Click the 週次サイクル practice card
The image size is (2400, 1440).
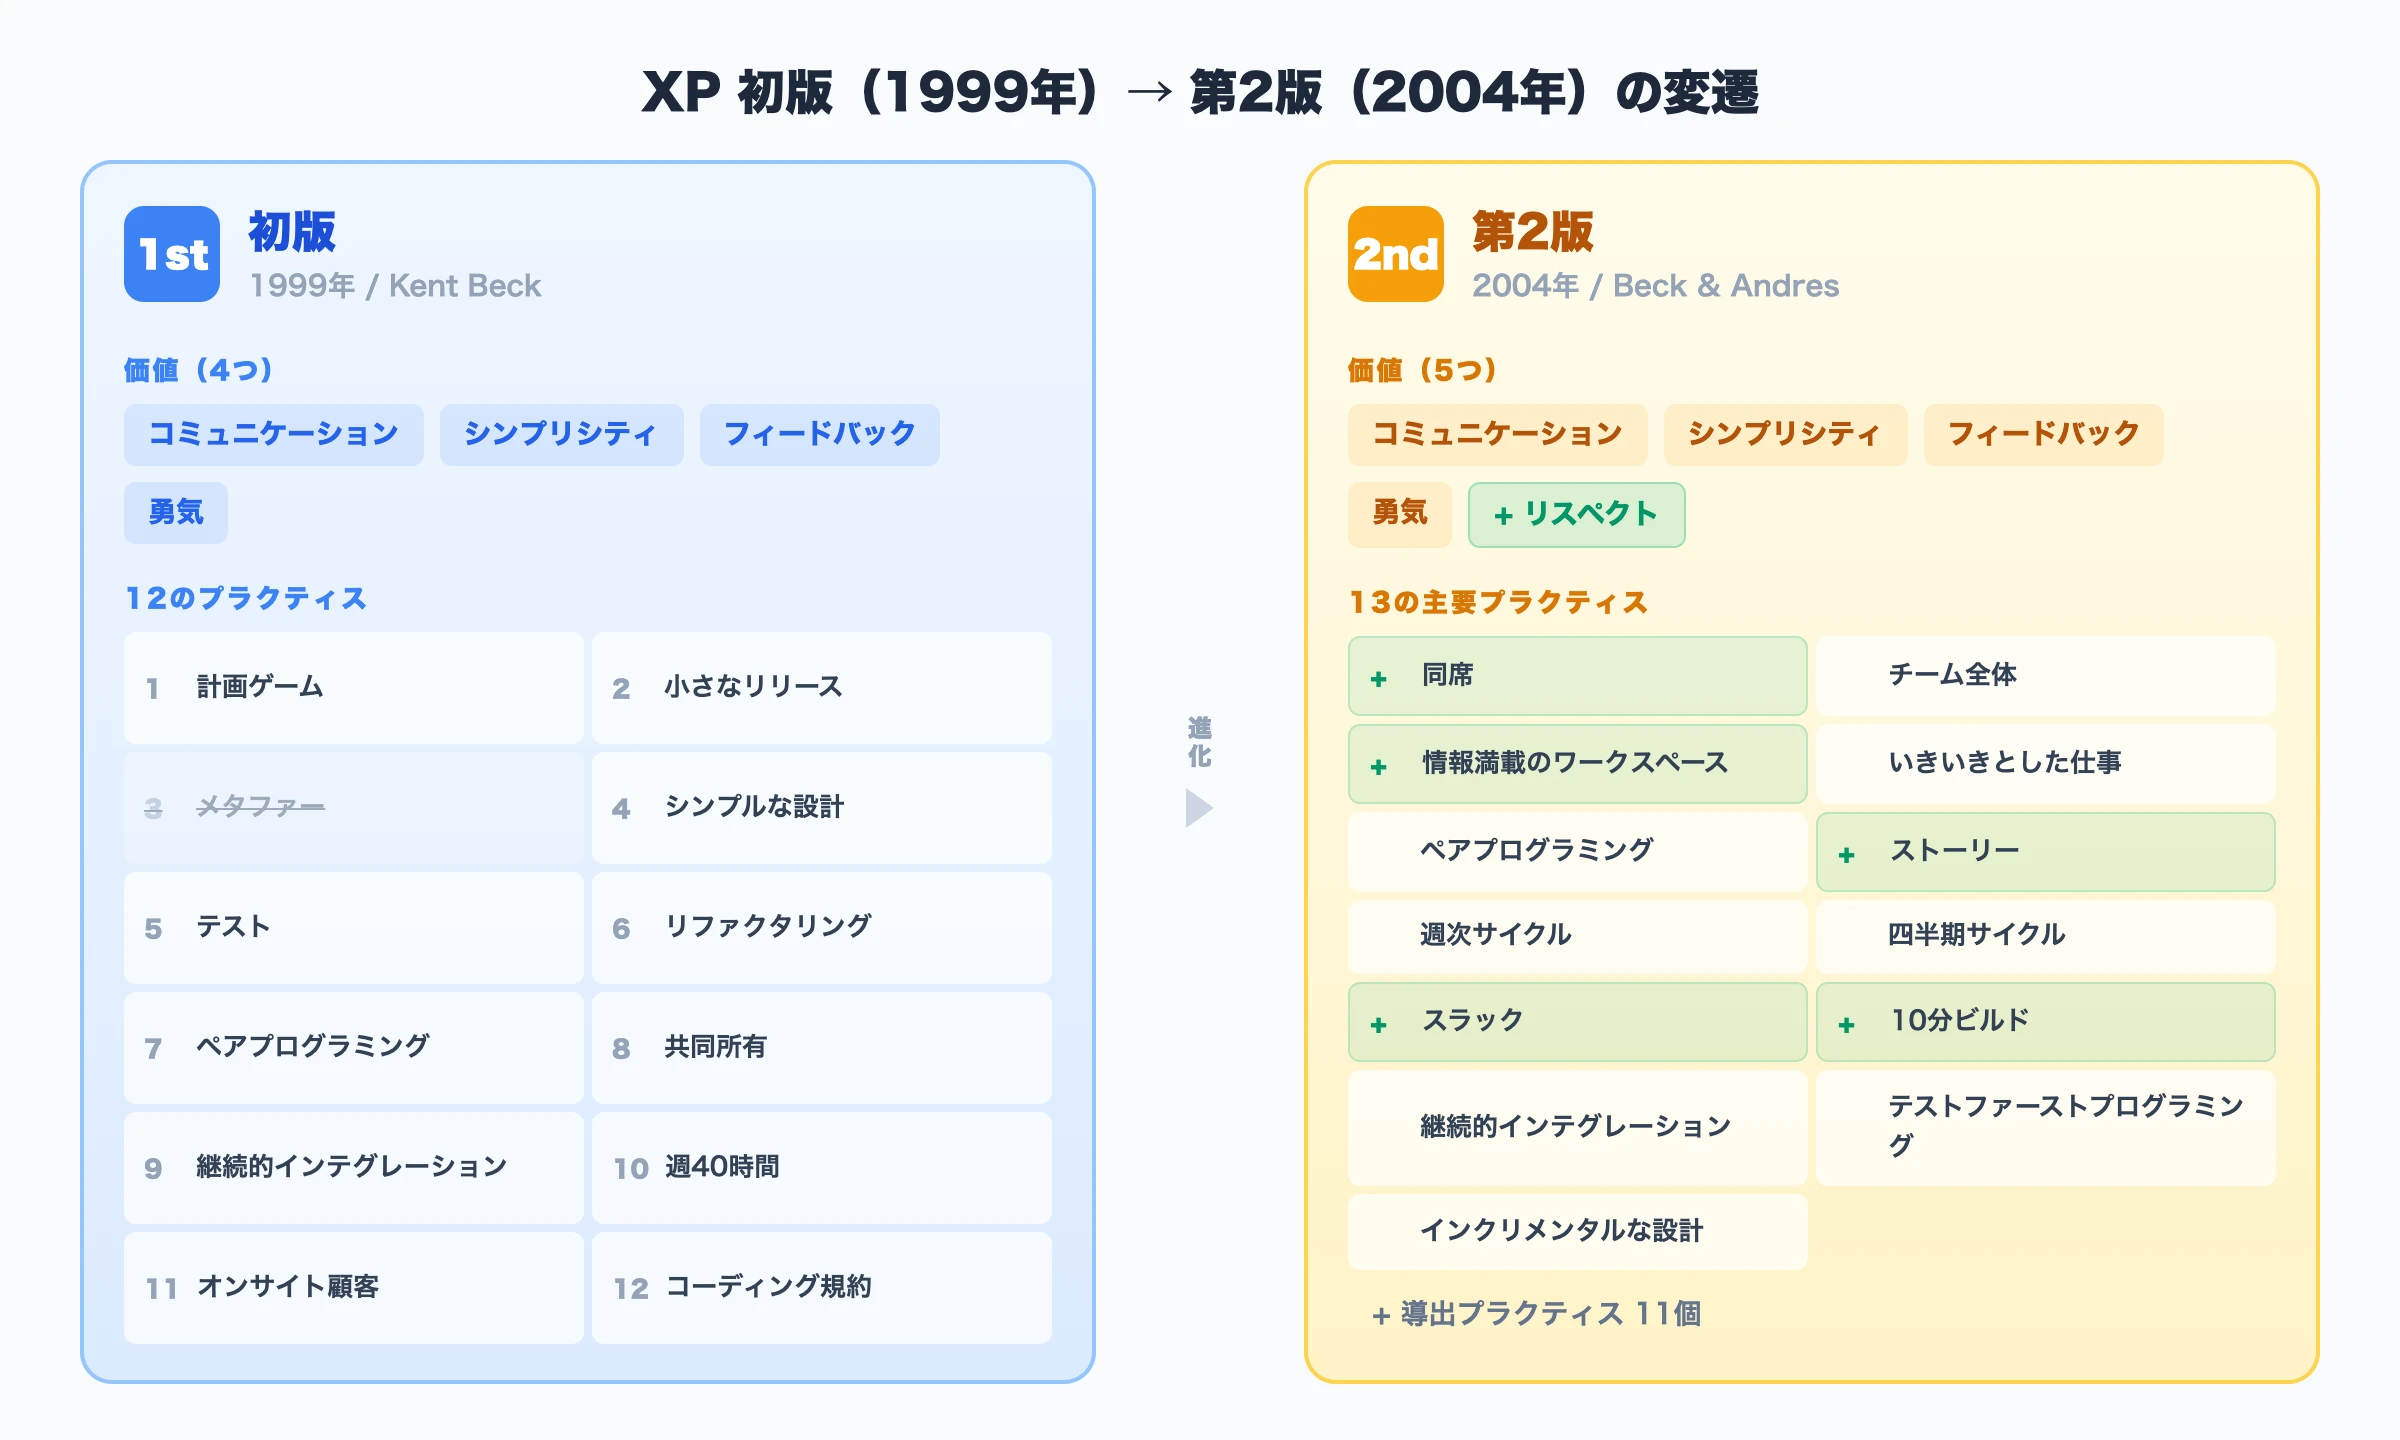click(x=1578, y=936)
